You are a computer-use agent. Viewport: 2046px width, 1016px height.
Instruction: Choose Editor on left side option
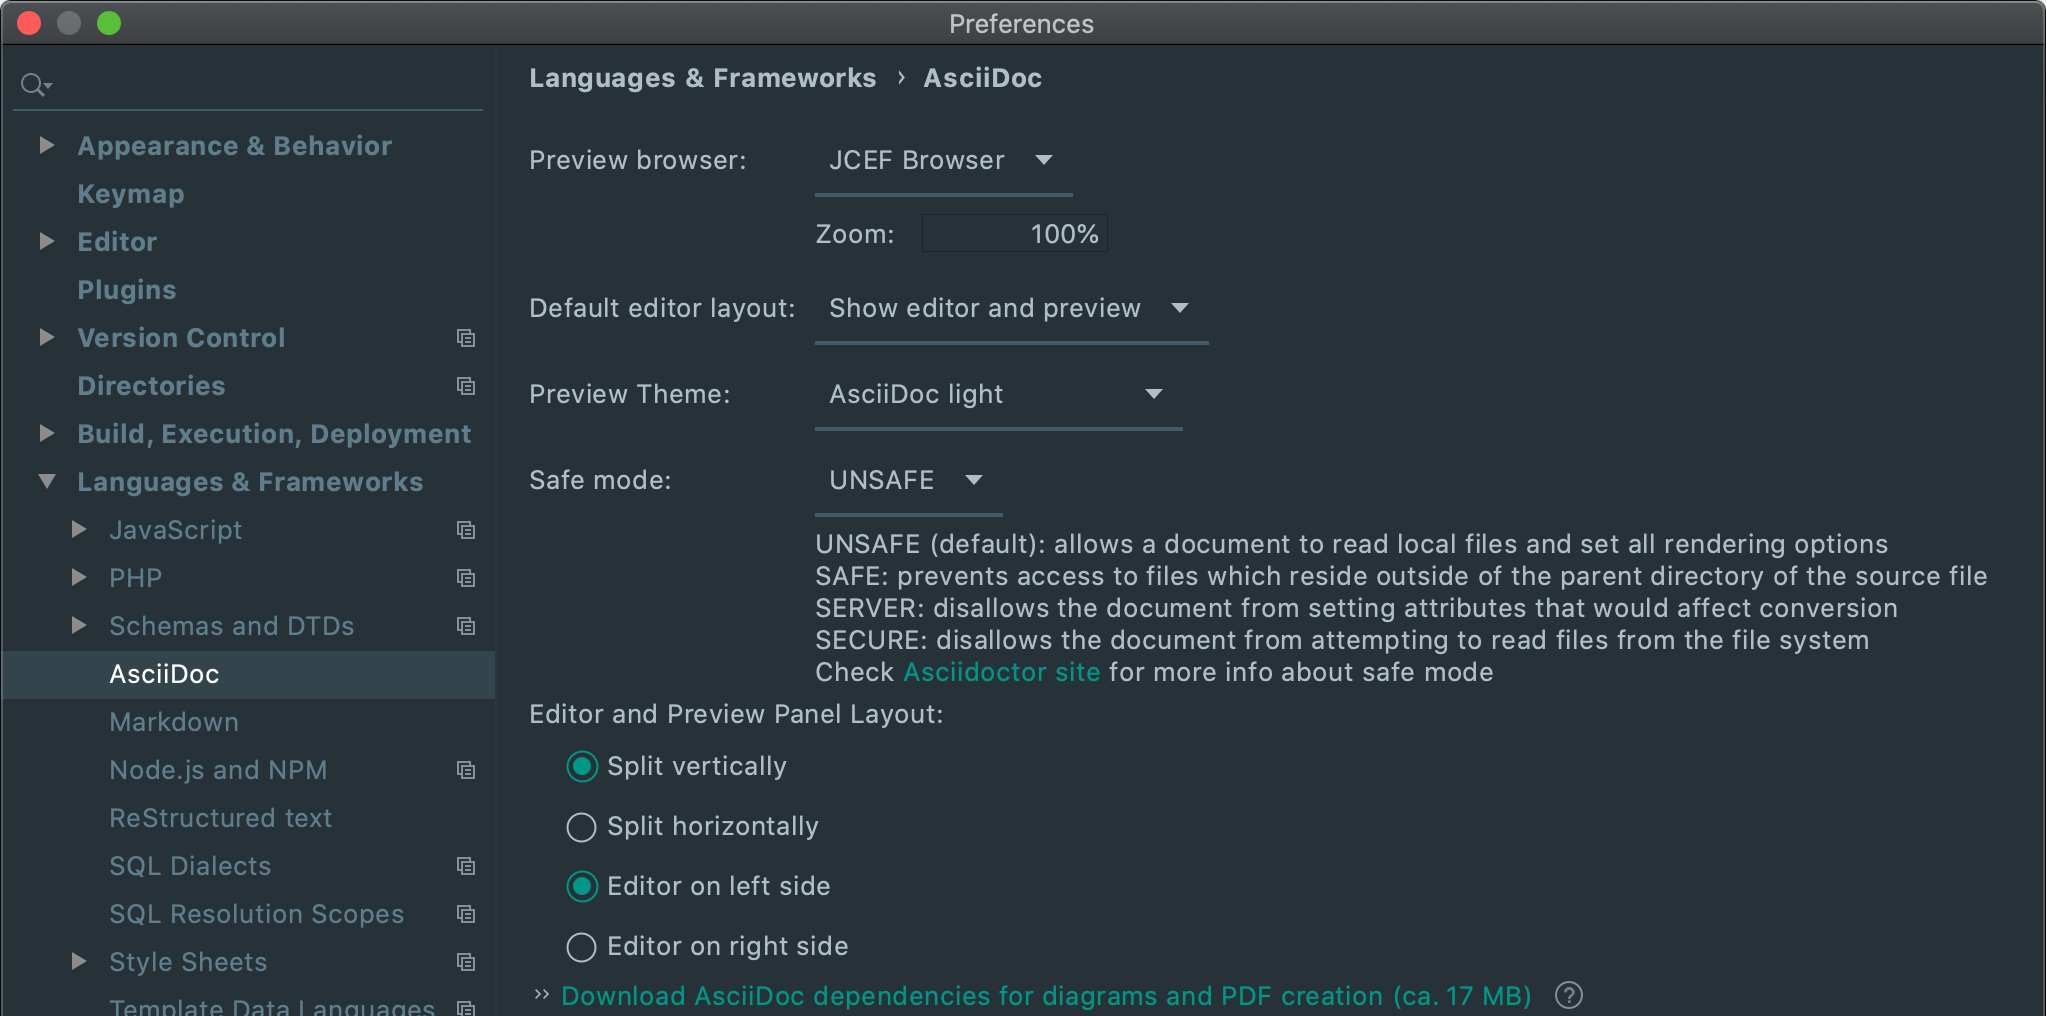coord(582,887)
